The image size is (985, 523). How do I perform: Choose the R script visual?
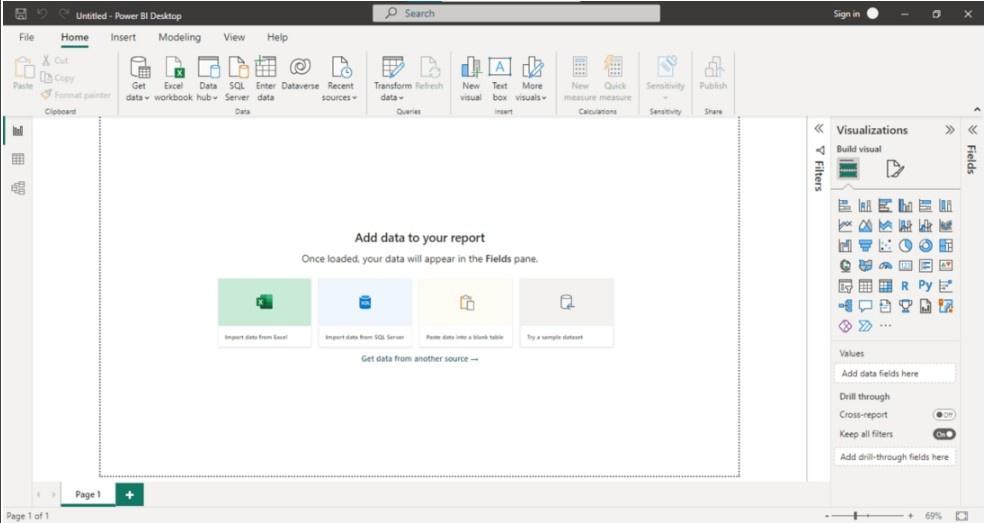[905, 286]
